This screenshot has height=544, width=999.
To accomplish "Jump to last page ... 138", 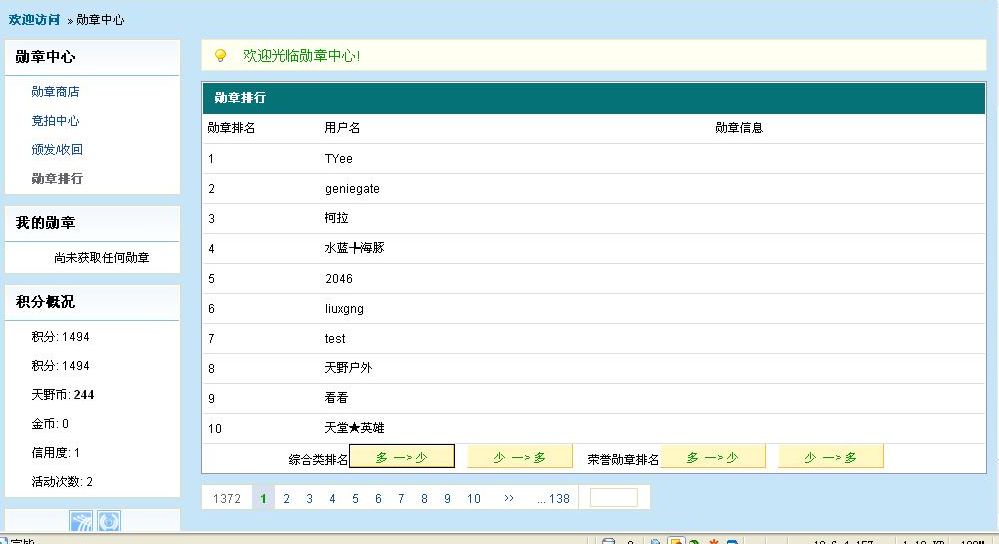I will 553,498.
